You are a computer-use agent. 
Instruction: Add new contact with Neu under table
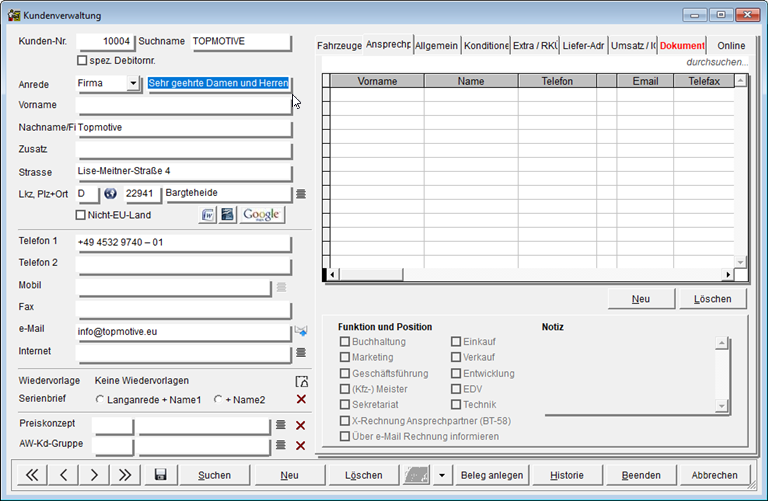641,299
